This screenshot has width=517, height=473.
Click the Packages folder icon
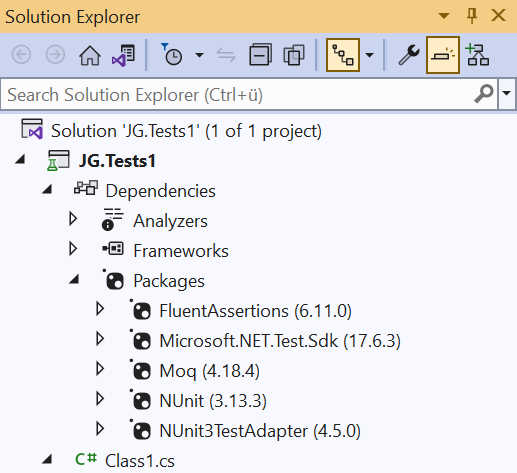click(113, 279)
